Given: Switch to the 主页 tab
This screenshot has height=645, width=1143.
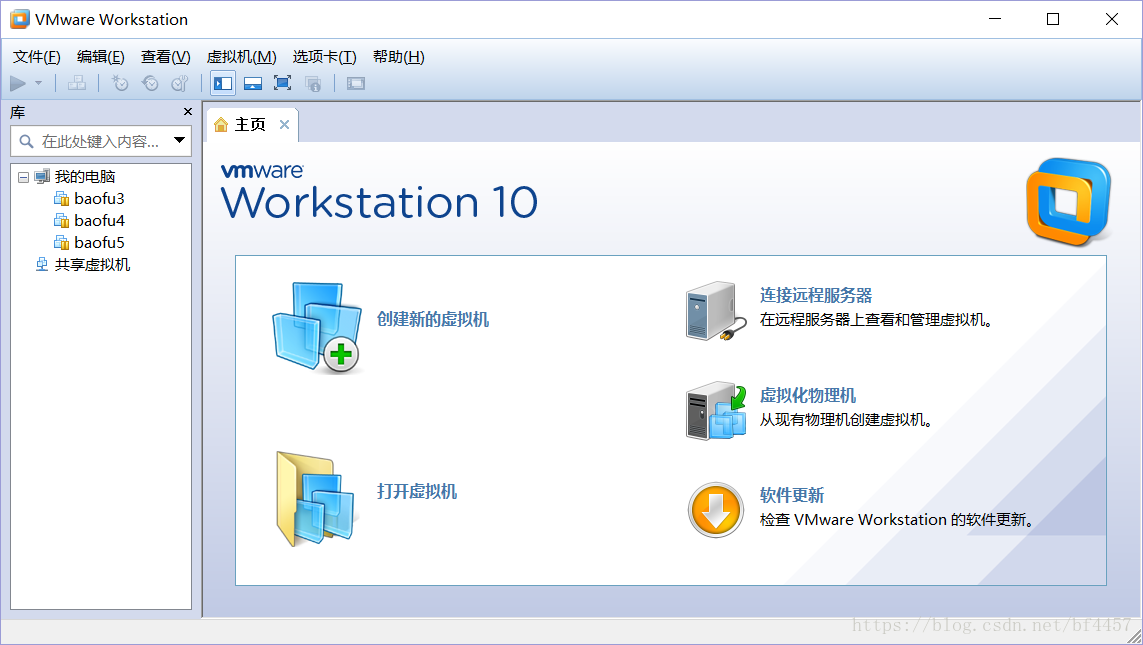Looking at the screenshot, I should 250,125.
